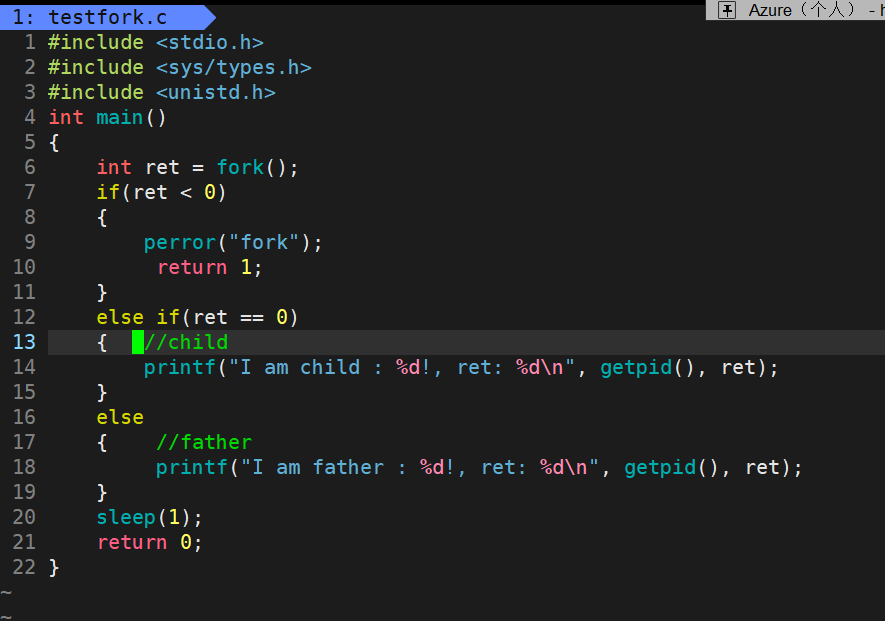The width and height of the screenshot is (885, 621).
Task: Click line number 13 in gutter
Action: point(24,342)
